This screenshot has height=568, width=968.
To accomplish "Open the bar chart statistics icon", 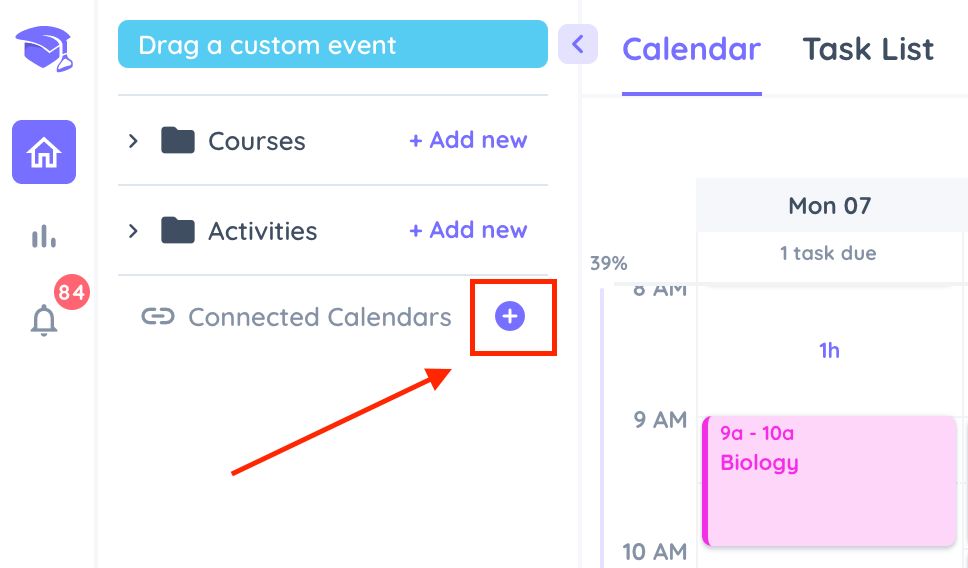I will [44, 236].
